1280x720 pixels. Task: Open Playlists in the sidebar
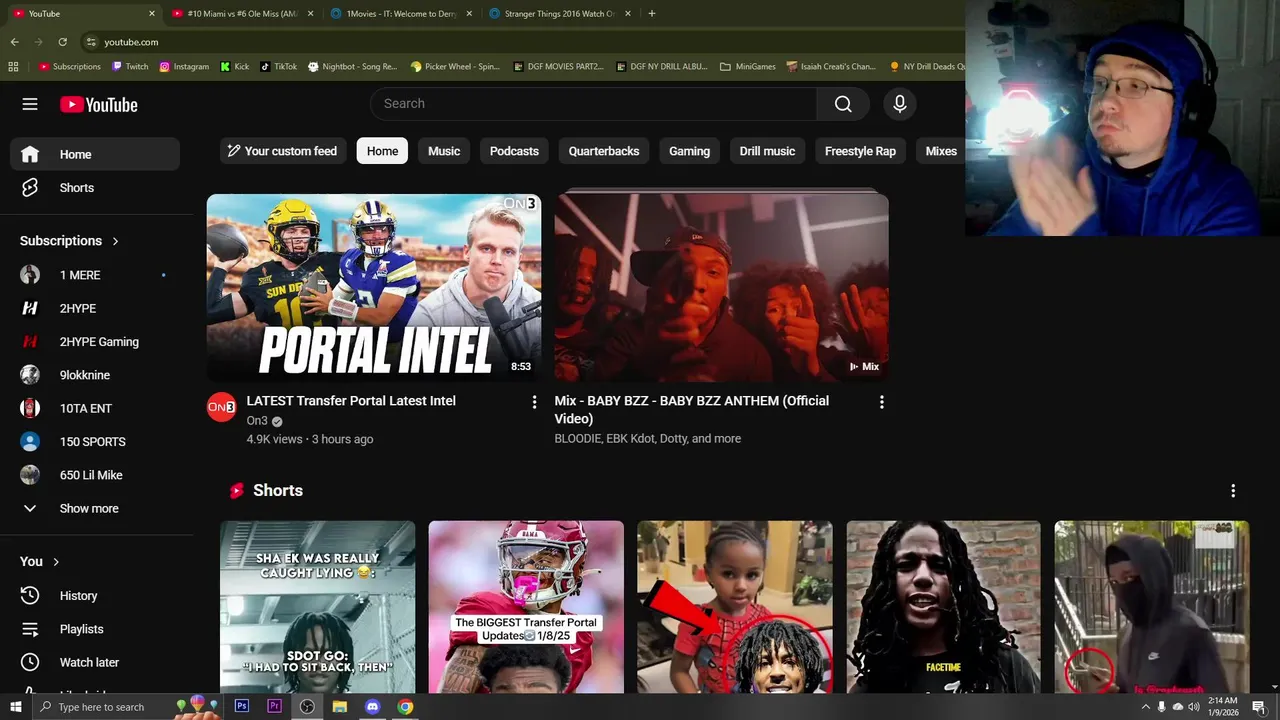coord(95,629)
